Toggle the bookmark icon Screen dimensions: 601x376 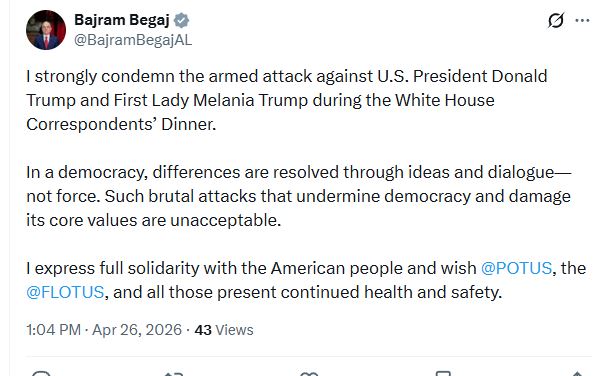pos(443,373)
